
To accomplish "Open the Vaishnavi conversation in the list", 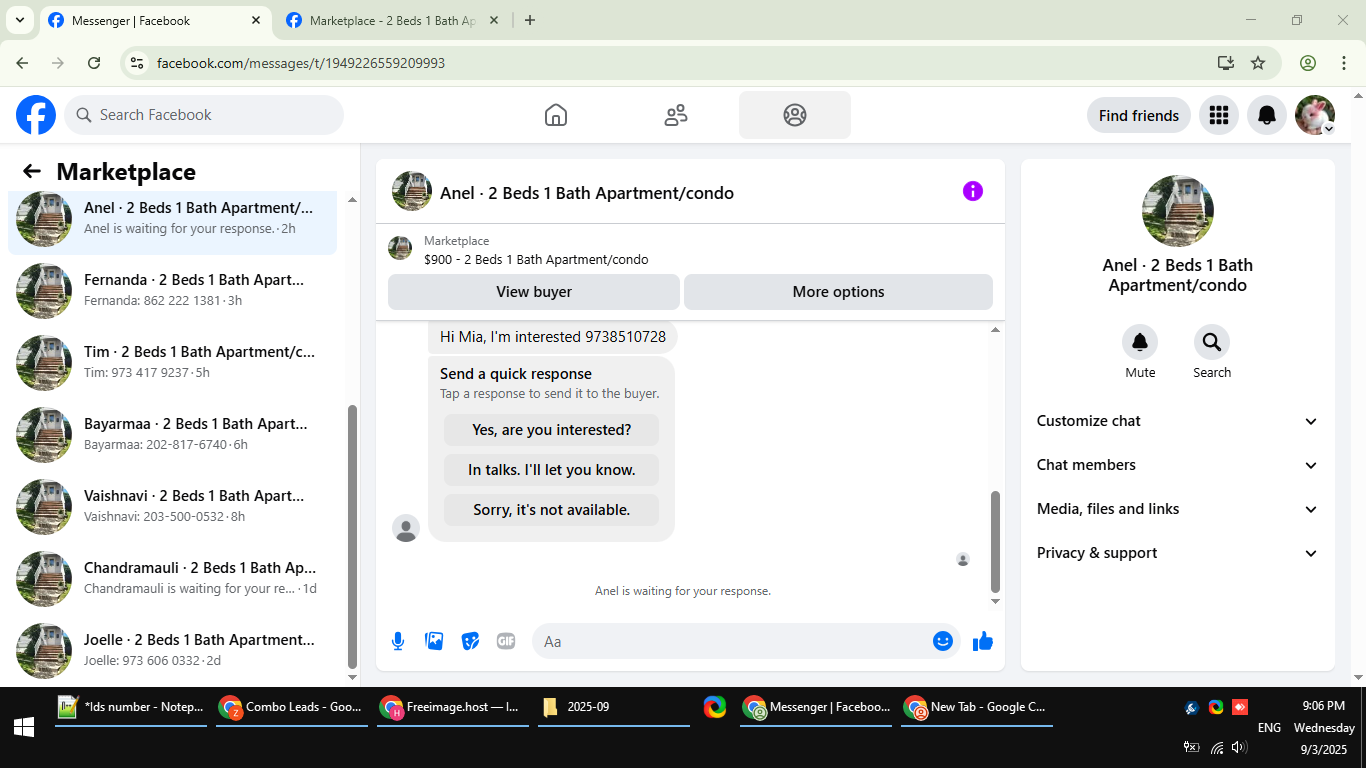I will pyautogui.click(x=172, y=507).
